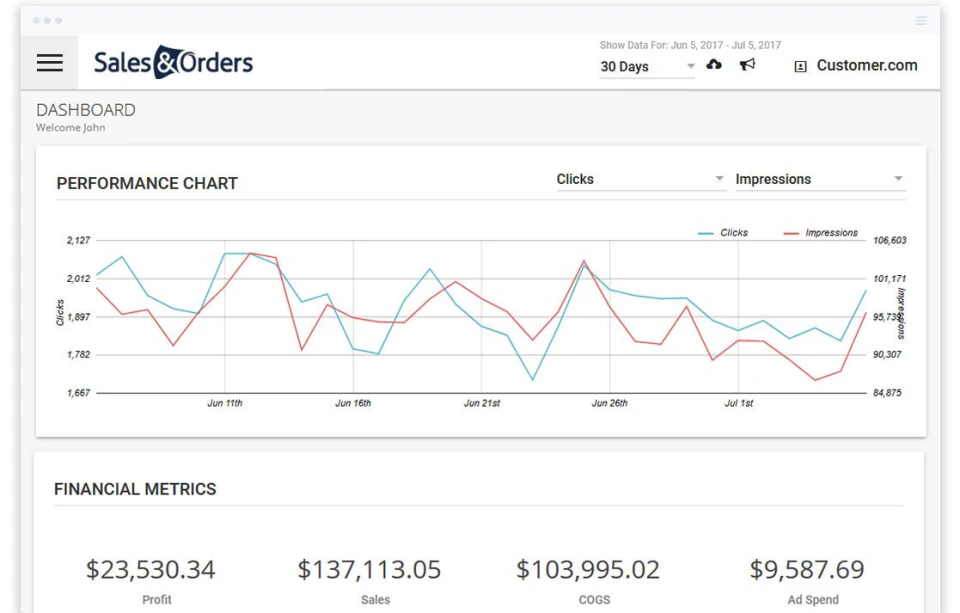
Task: Click the cloud sync icon
Action: point(714,65)
